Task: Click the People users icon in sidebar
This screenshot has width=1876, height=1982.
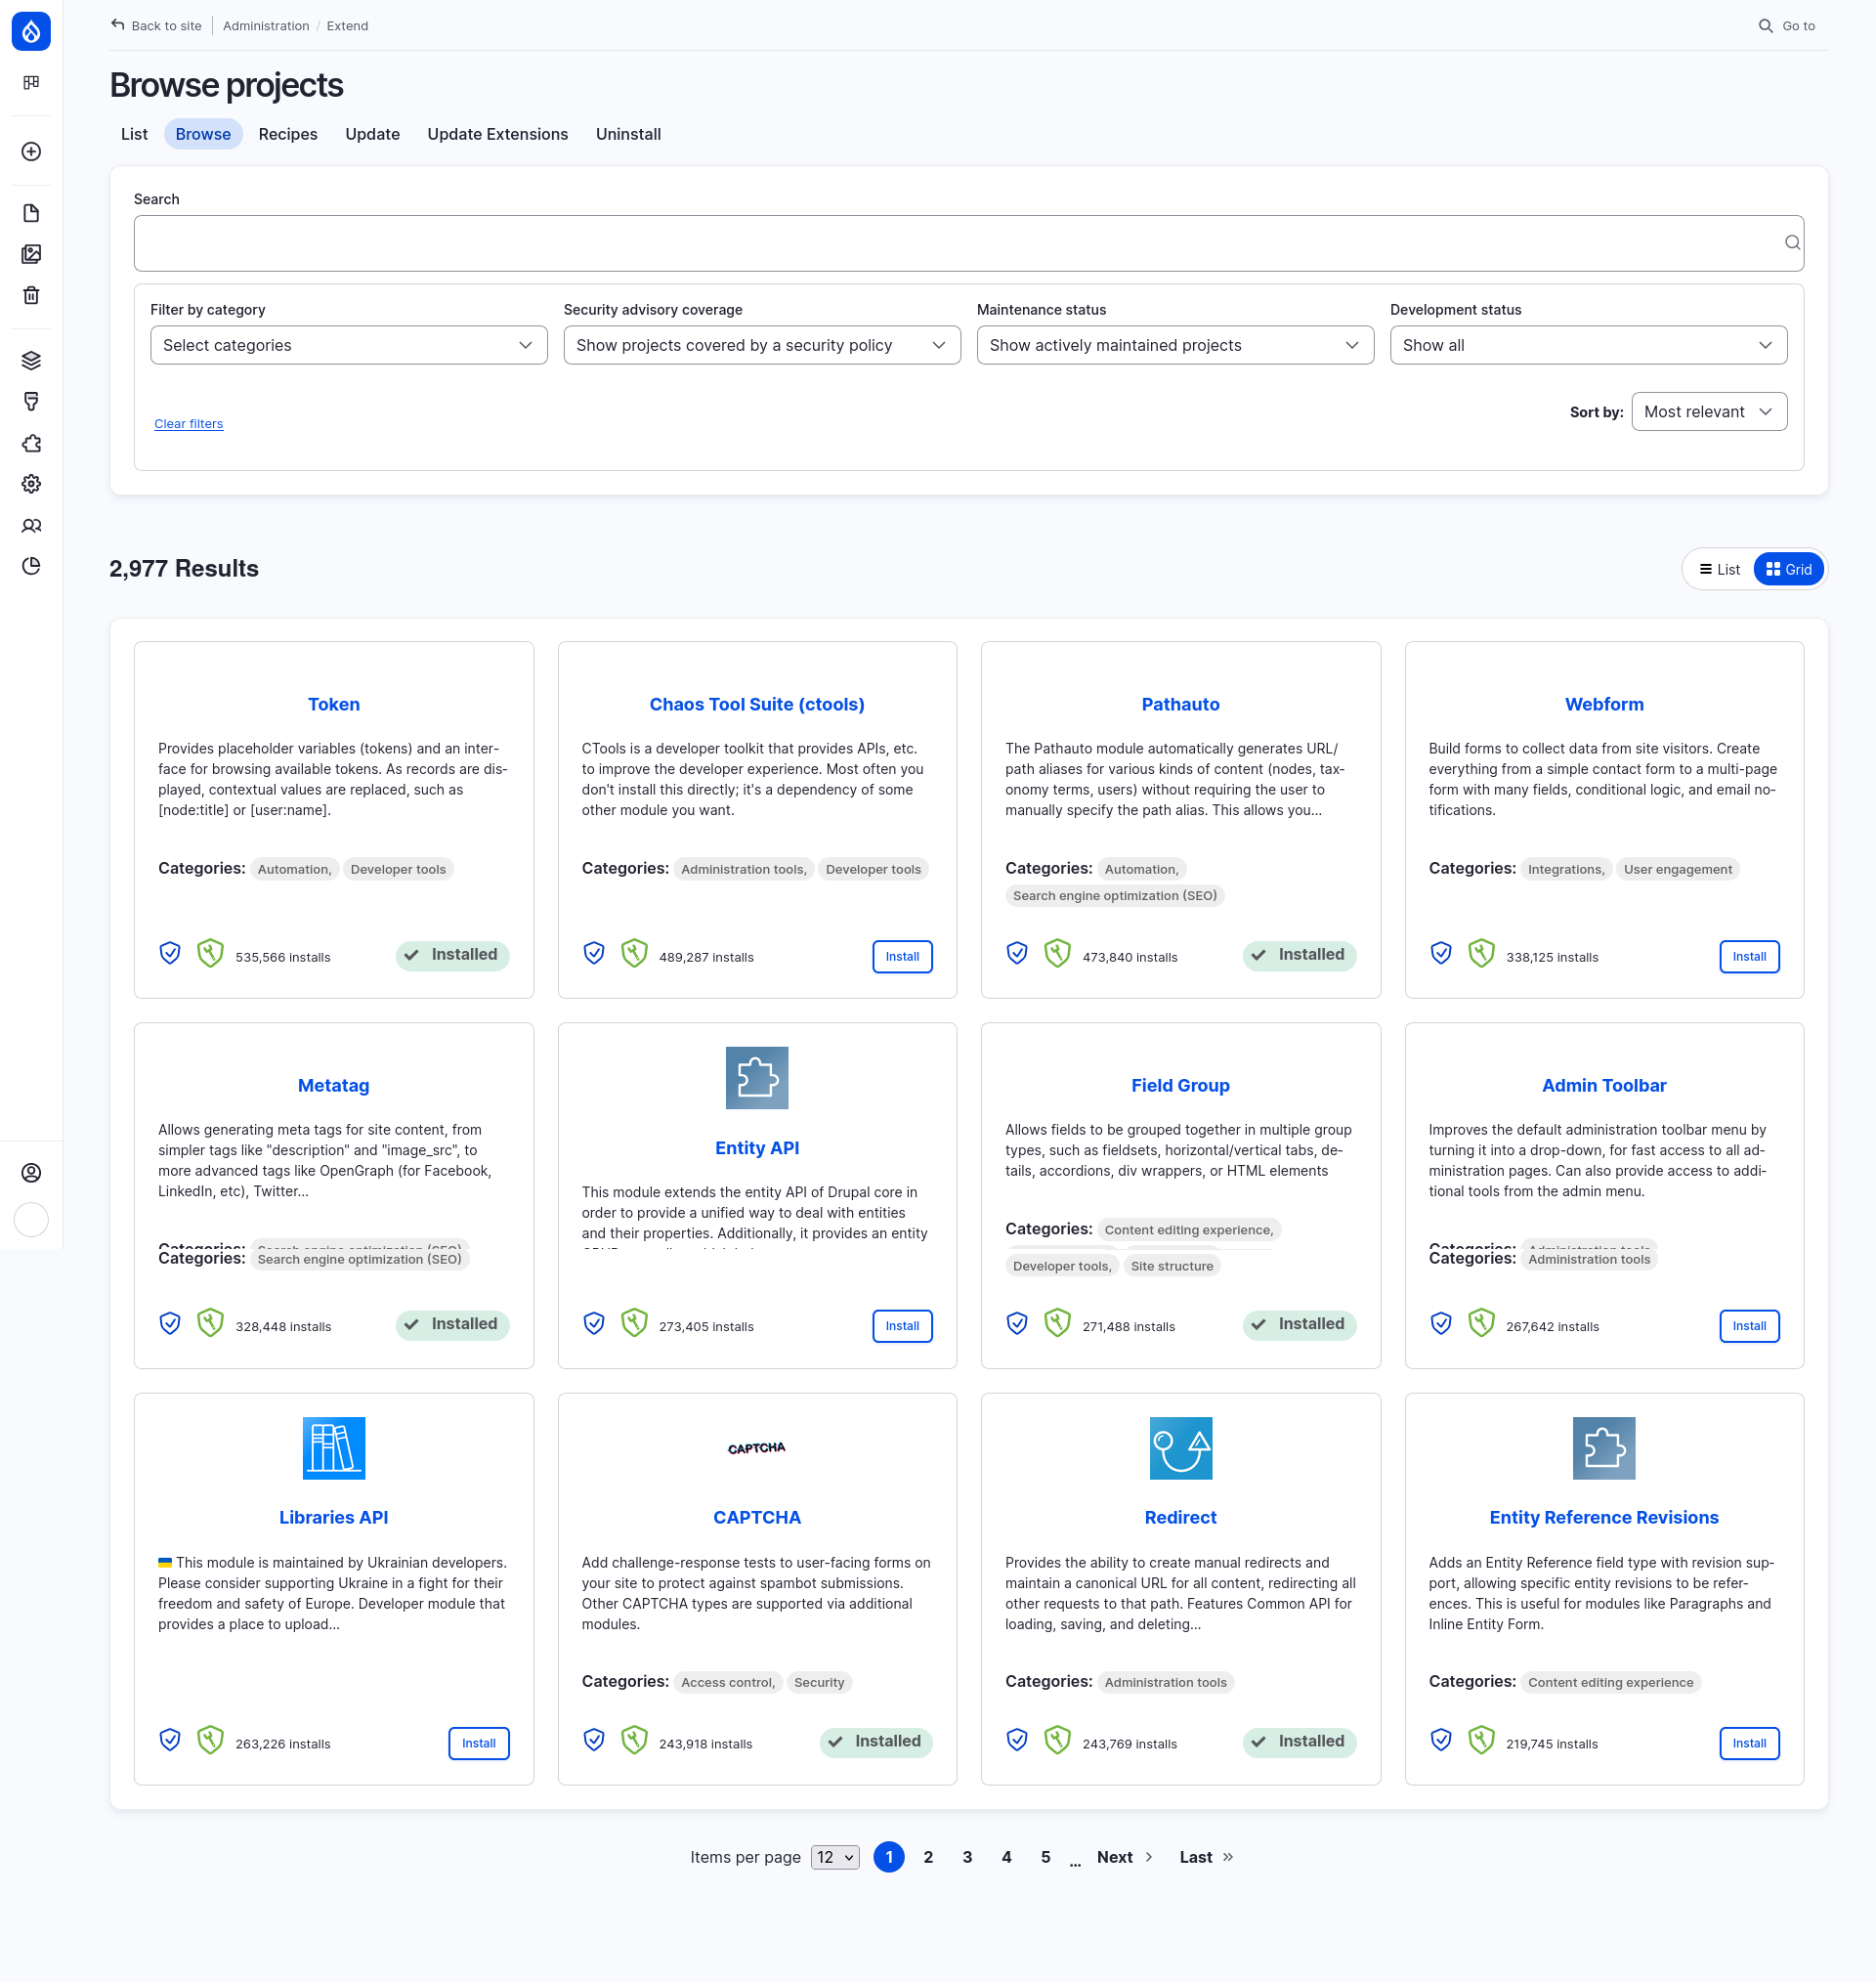Action: [31, 525]
